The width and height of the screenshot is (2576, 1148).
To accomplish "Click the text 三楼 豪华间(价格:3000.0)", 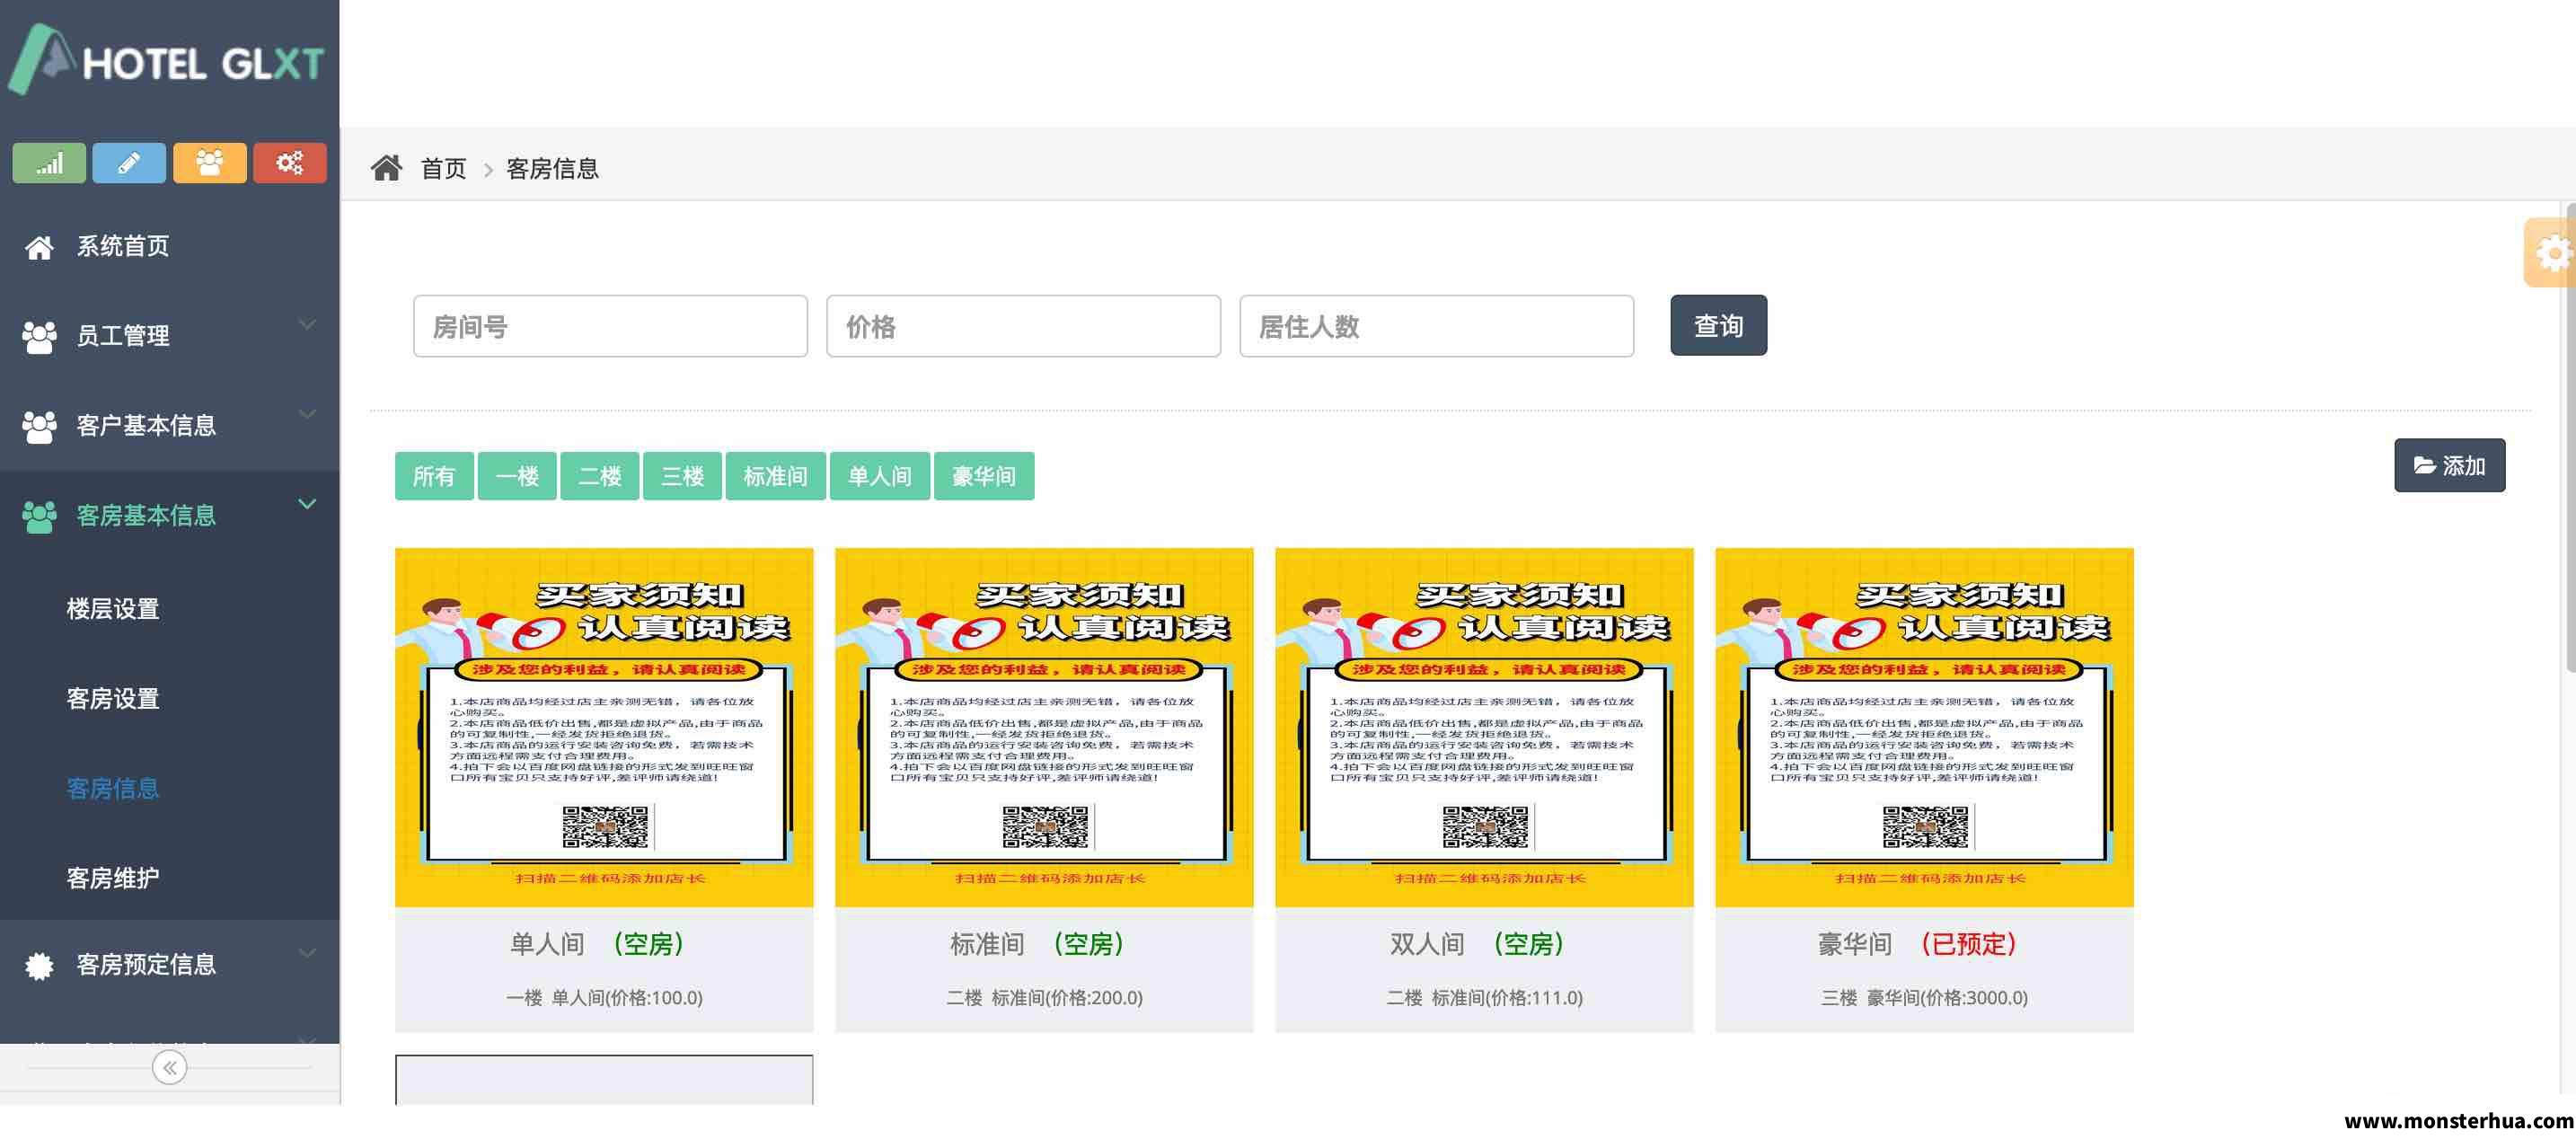I will pyautogui.click(x=1924, y=998).
